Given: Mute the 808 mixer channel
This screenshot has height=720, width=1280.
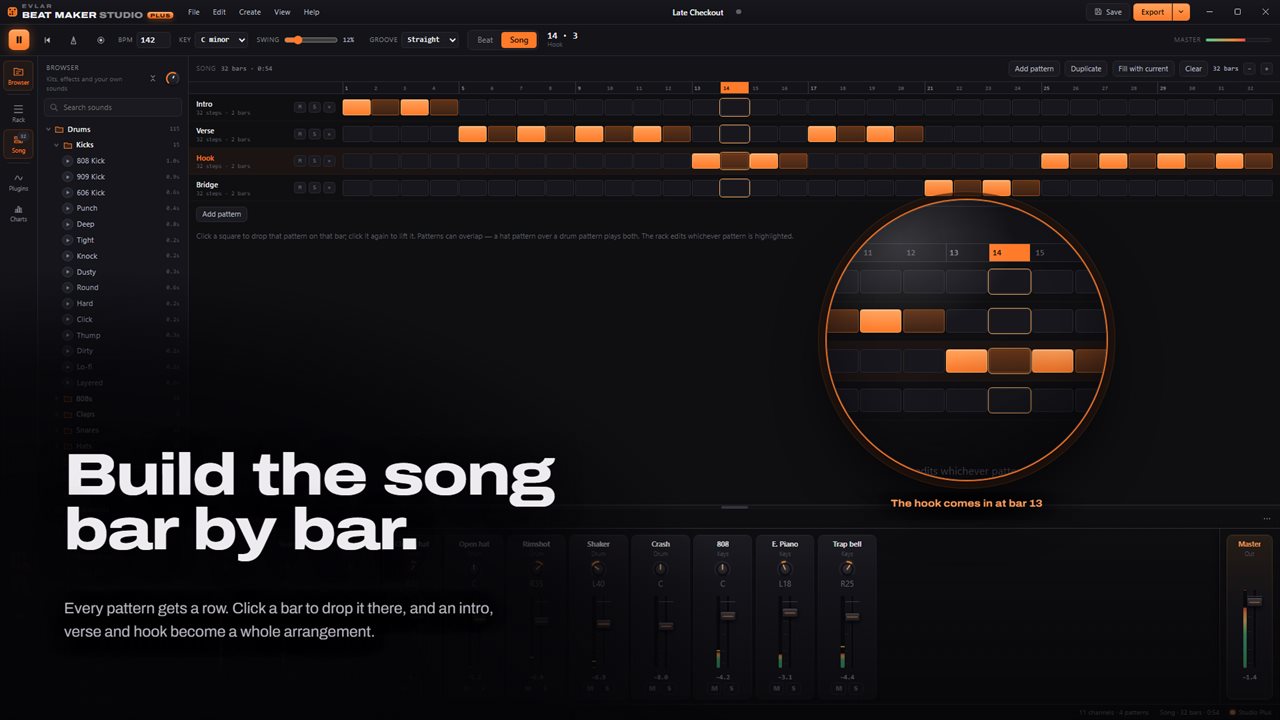Looking at the screenshot, I should coord(715,688).
